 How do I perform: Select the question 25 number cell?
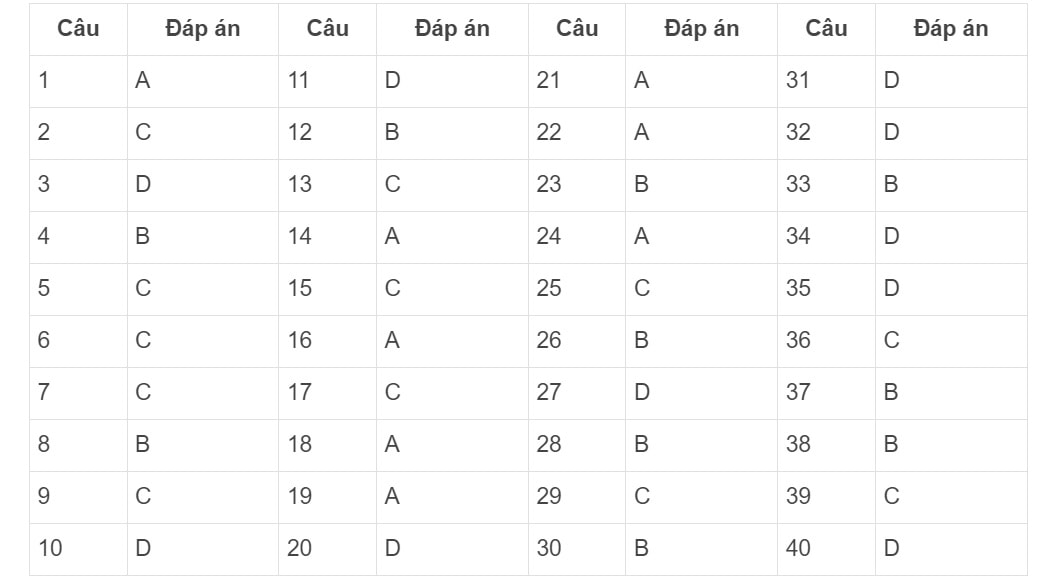tap(577, 289)
